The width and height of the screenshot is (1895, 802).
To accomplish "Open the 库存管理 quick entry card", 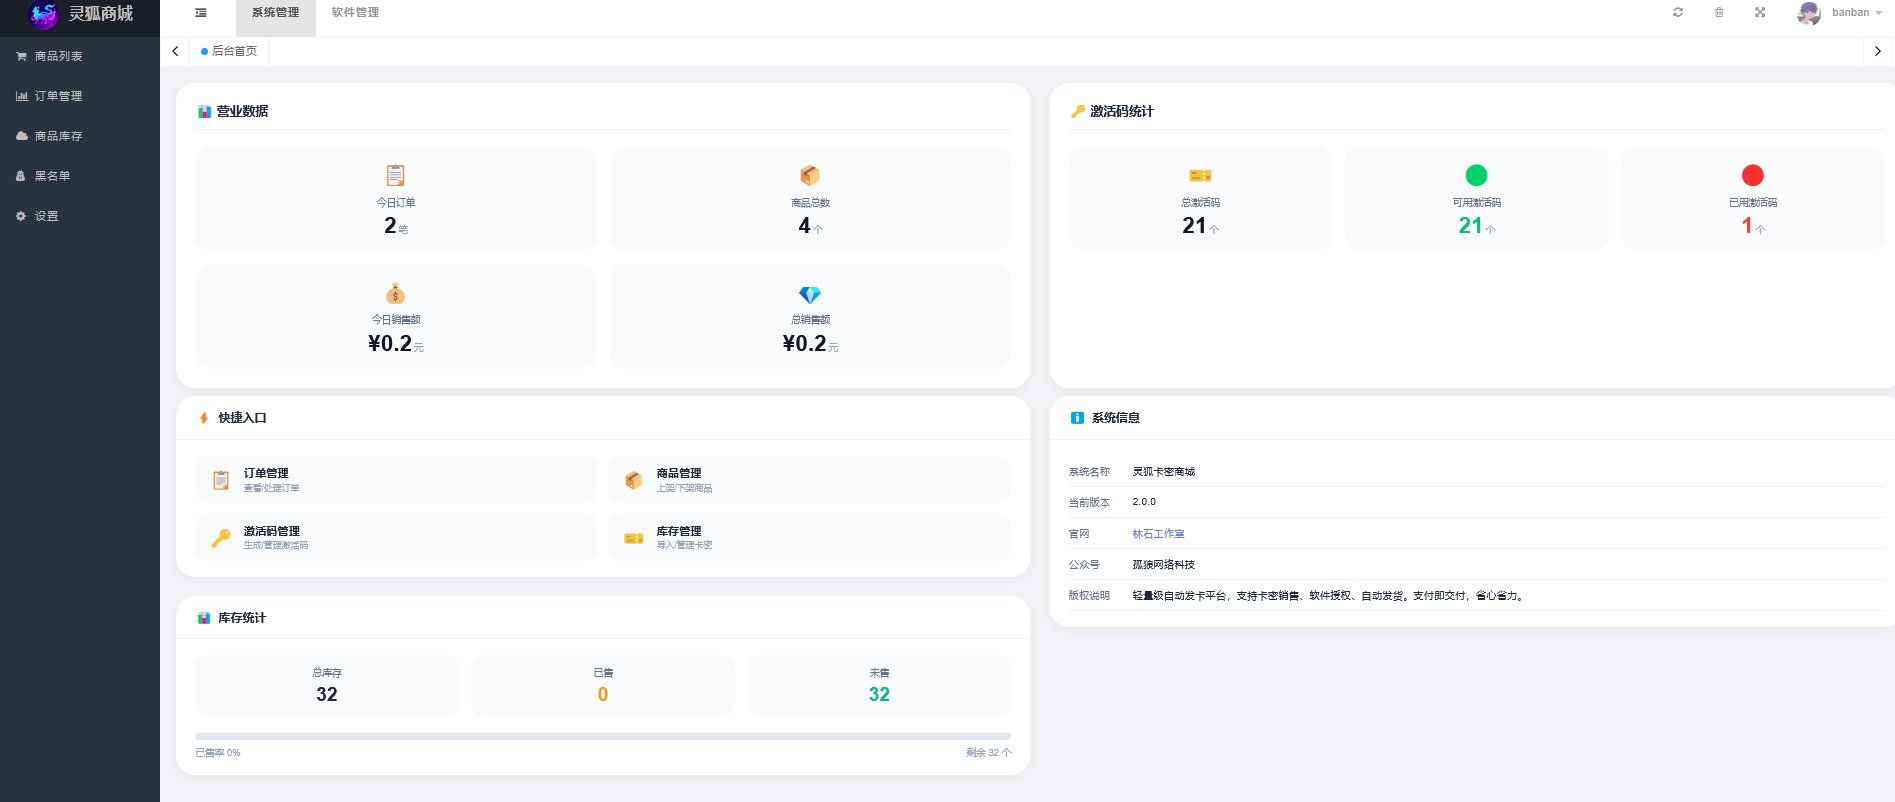I will tap(810, 538).
